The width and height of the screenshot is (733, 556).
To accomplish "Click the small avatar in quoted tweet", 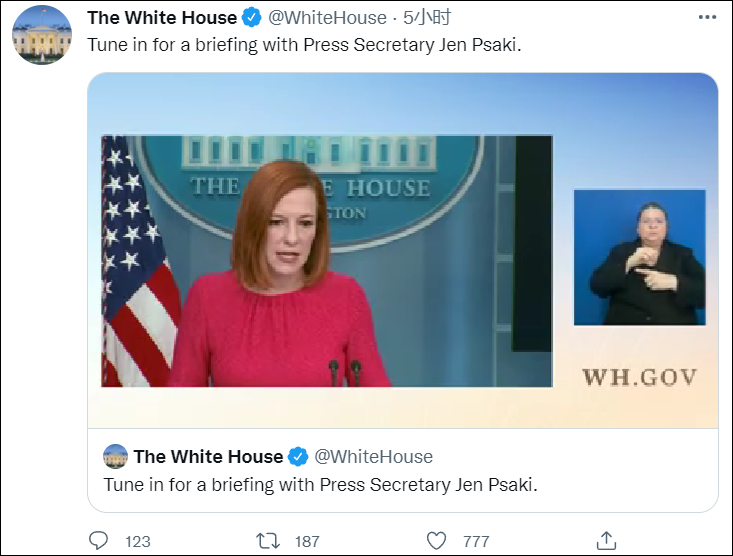I will click(115, 456).
